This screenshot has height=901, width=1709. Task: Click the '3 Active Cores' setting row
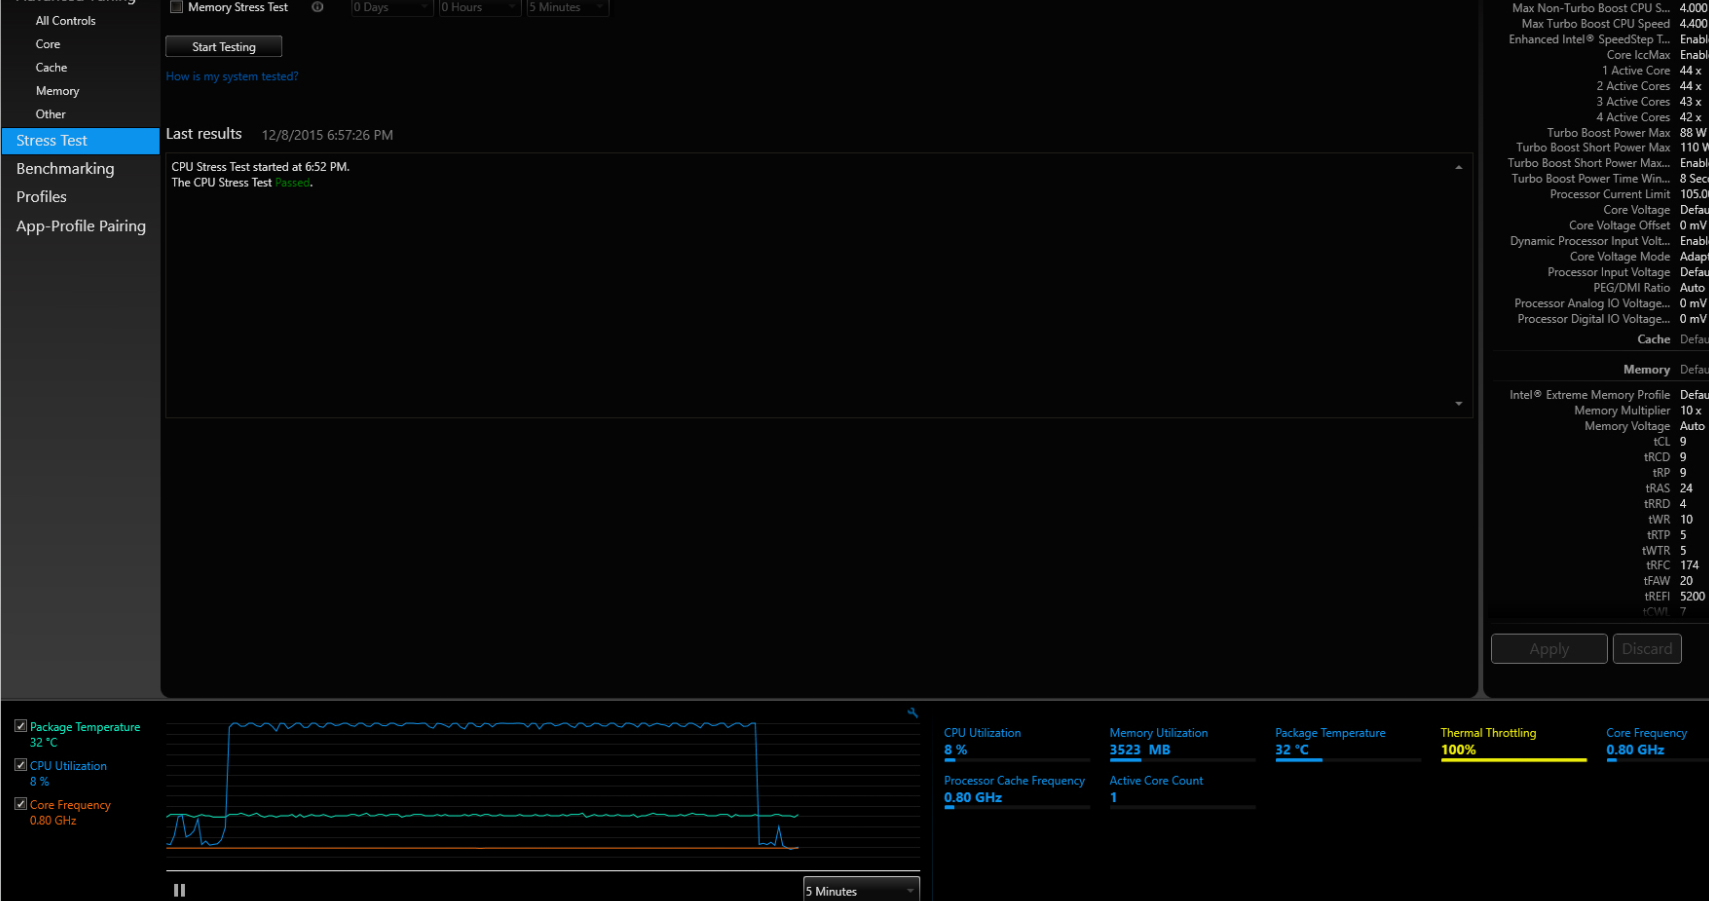[1649, 102]
